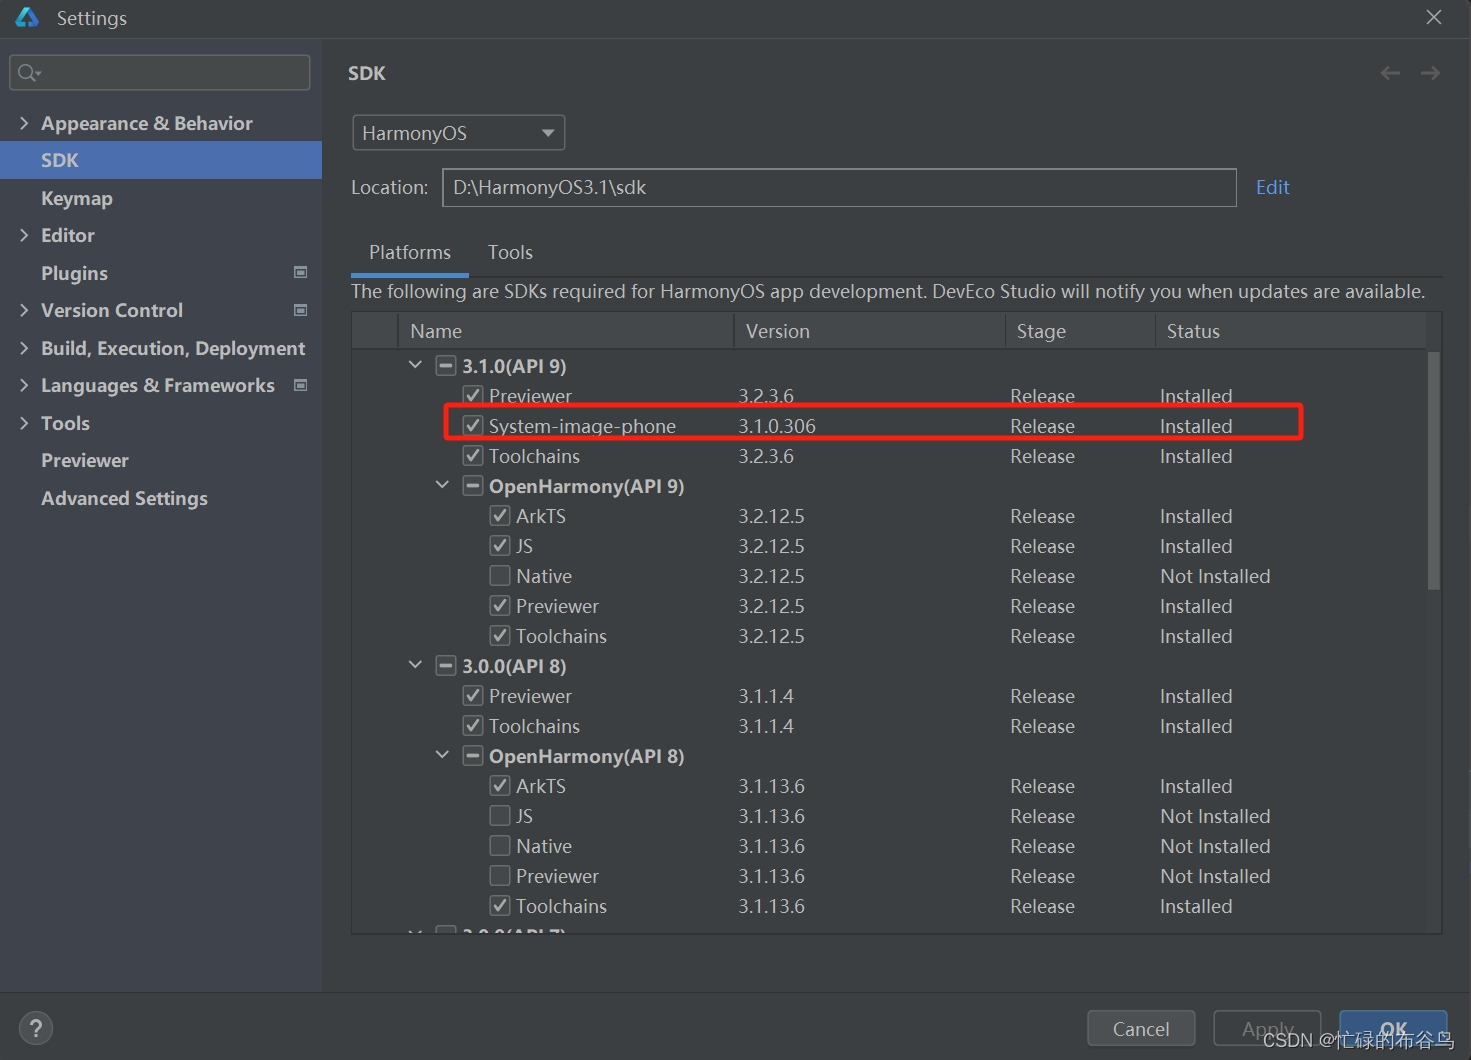Image resolution: width=1471 pixels, height=1060 pixels.
Task: Click the project-level icon beside Version Control
Action: coord(300,310)
